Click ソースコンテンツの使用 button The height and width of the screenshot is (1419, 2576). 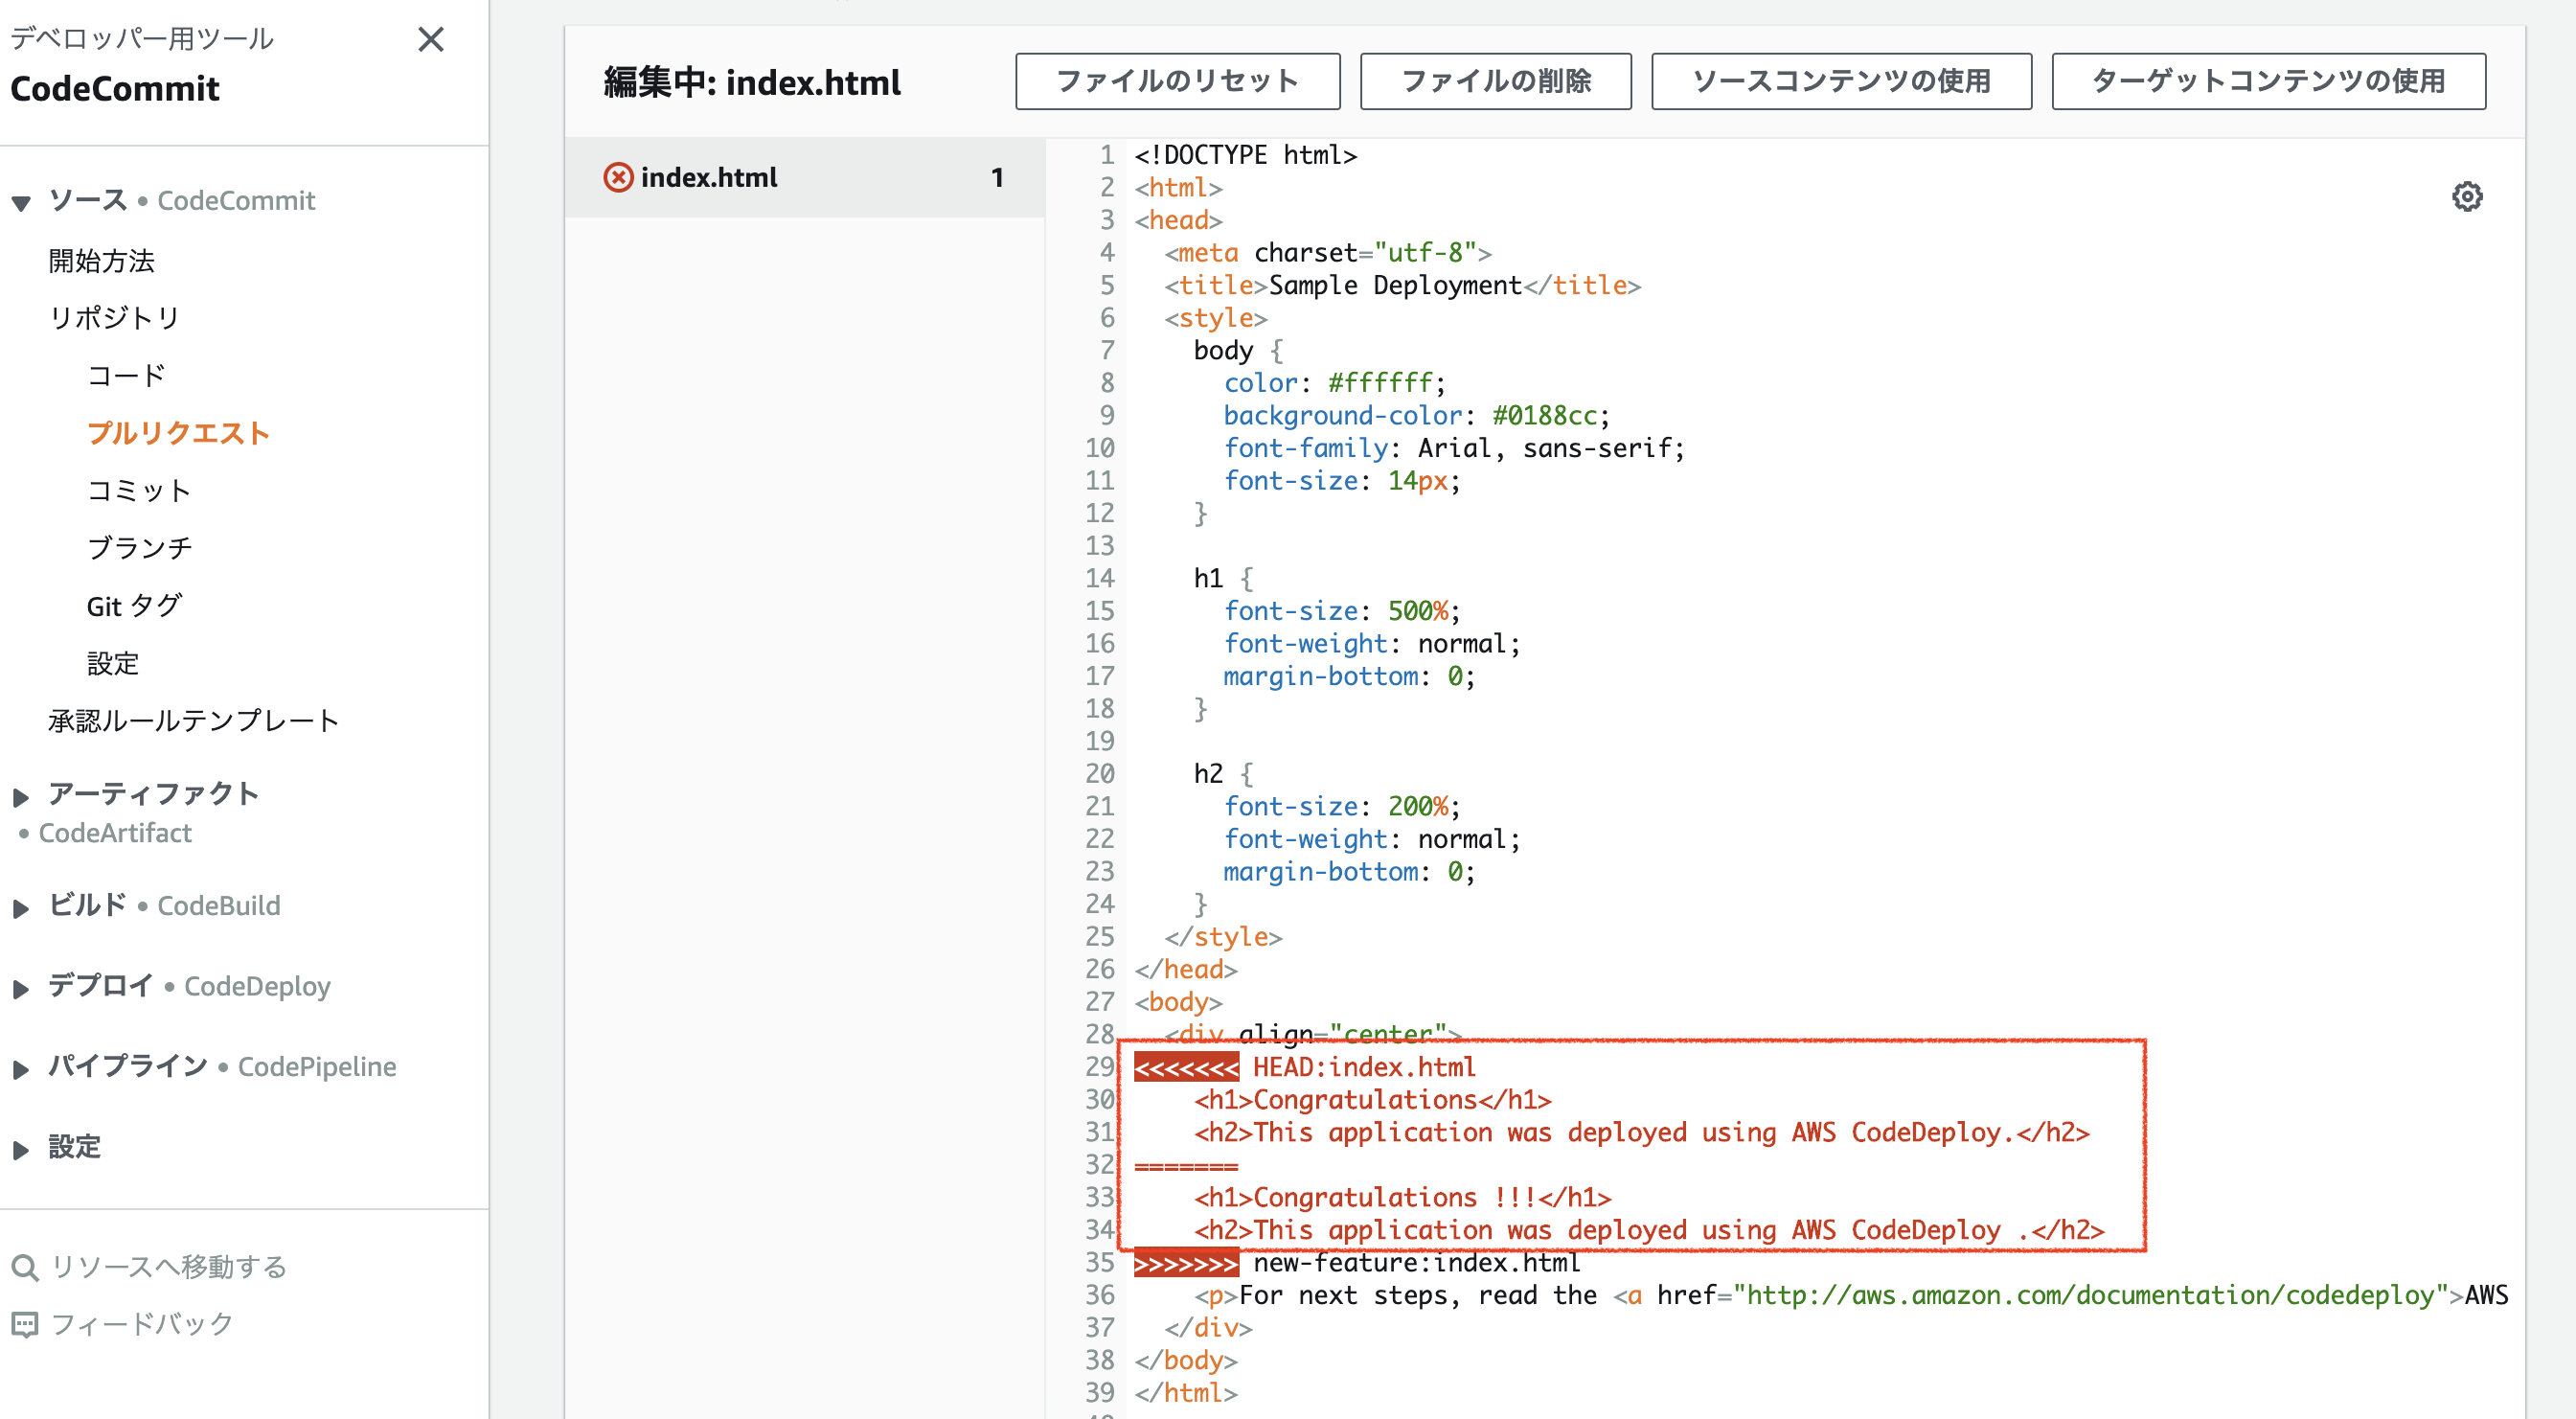pos(1840,81)
